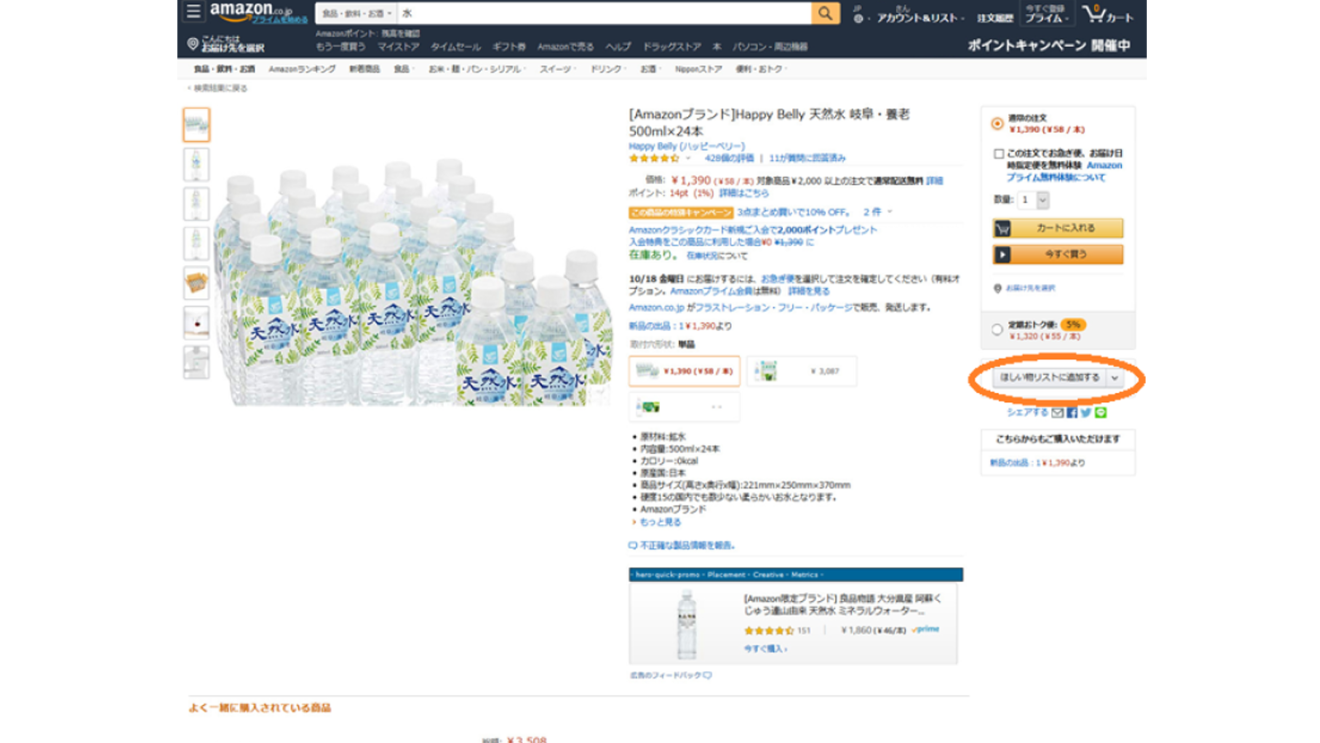1320x743 pixels.
Task: Select the sixth product thumbnail image
Action: click(196, 322)
